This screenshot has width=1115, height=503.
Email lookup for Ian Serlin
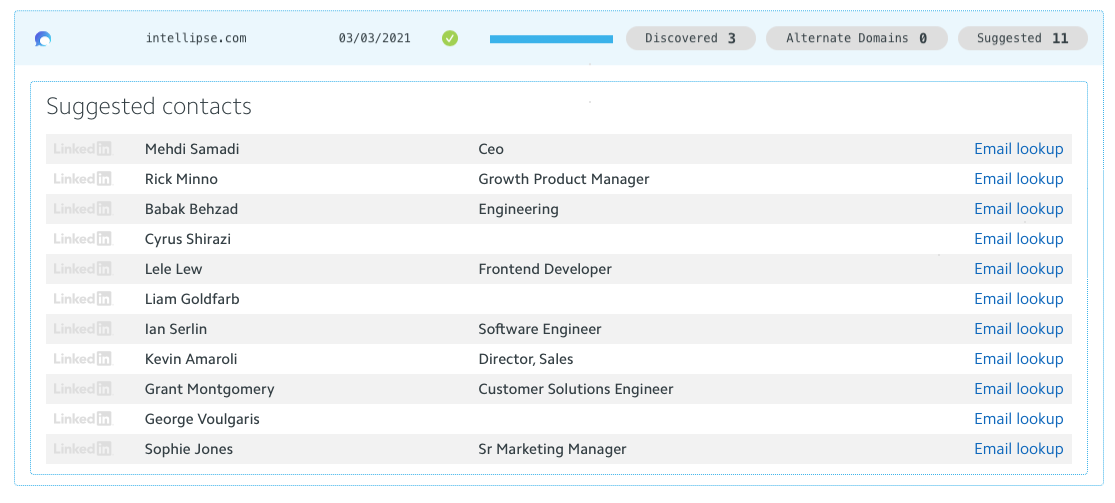[x=1018, y=329]
